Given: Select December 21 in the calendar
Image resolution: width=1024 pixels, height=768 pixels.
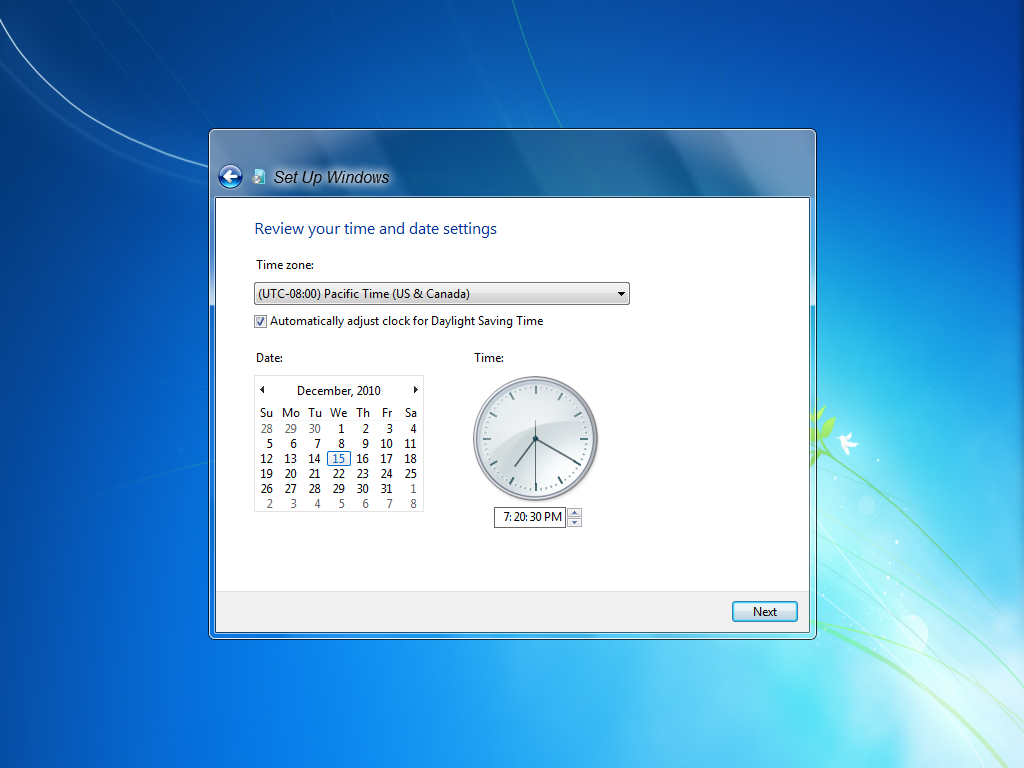Looking at the screenshot, I should 314,474.
